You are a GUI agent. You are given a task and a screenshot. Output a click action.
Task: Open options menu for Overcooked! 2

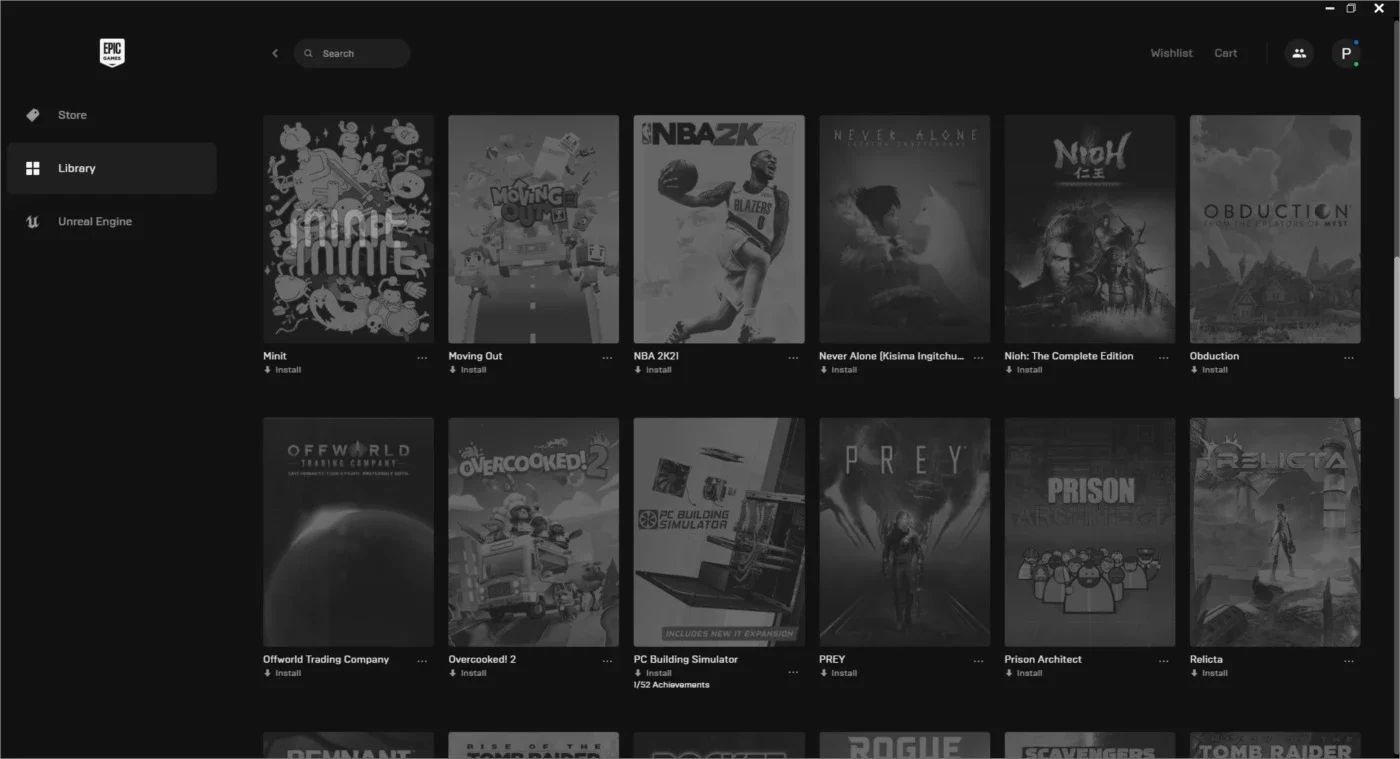tap(607, 661)
